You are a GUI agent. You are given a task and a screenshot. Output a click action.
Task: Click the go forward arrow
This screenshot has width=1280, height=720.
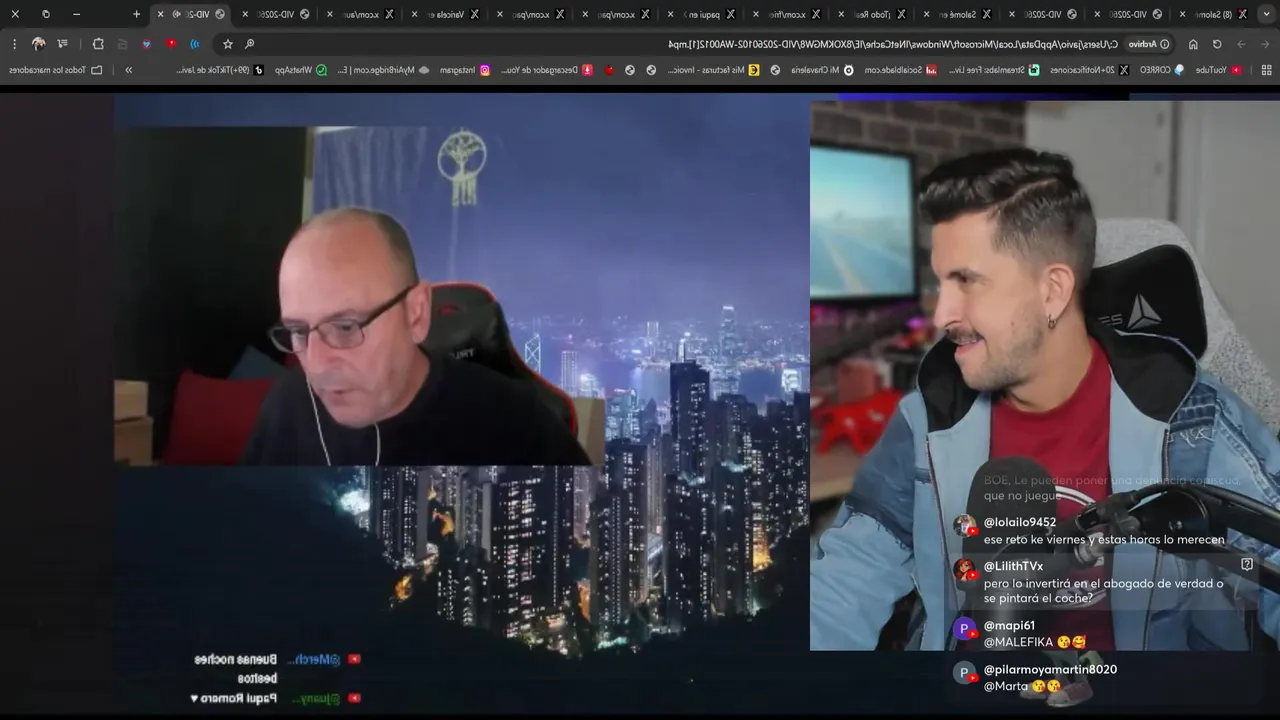1241,44
